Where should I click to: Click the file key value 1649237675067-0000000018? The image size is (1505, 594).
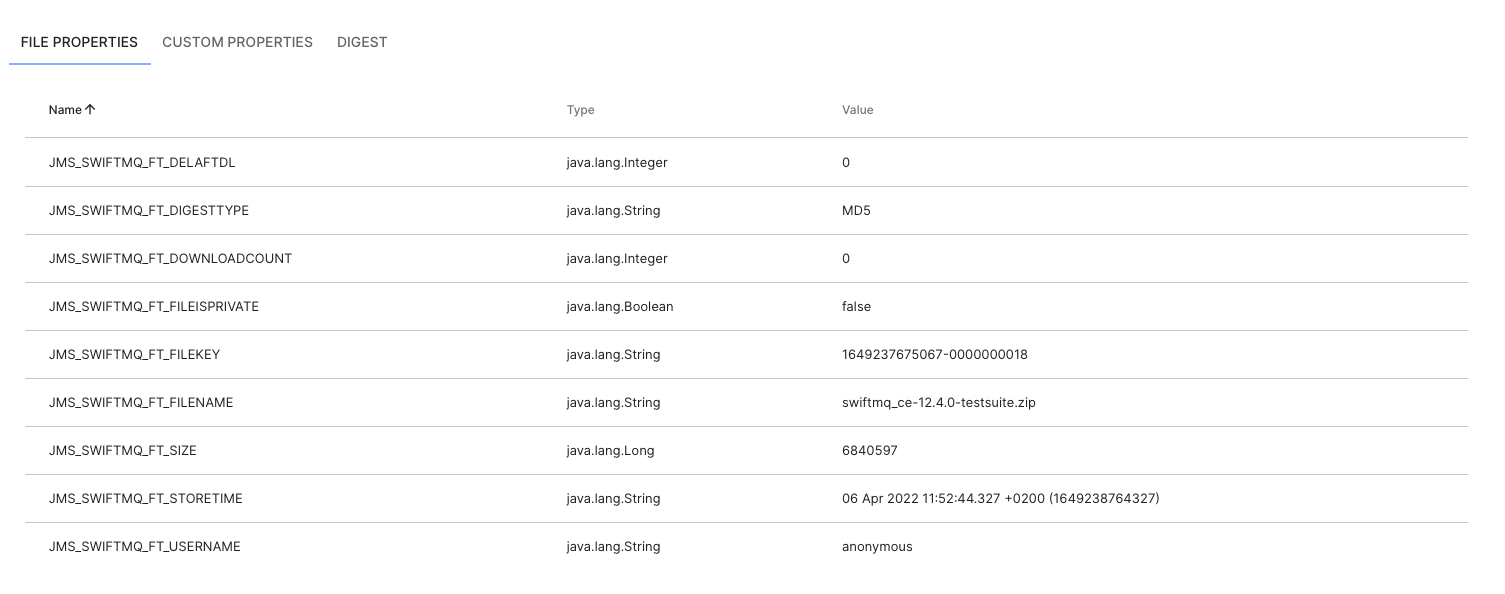tap(935, 355)
